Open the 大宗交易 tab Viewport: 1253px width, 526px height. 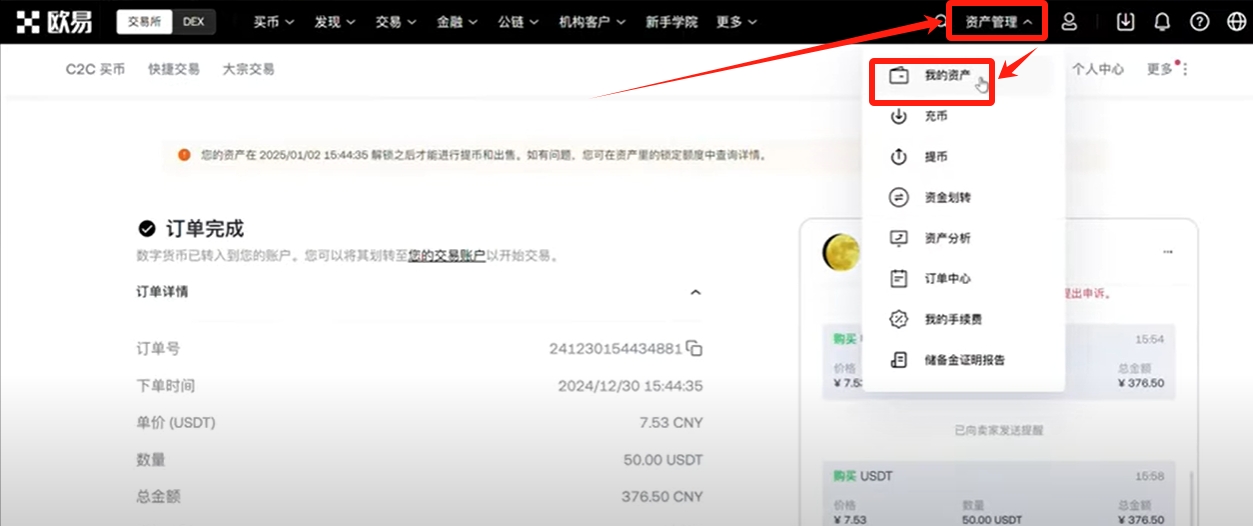[x=248, y=70]
